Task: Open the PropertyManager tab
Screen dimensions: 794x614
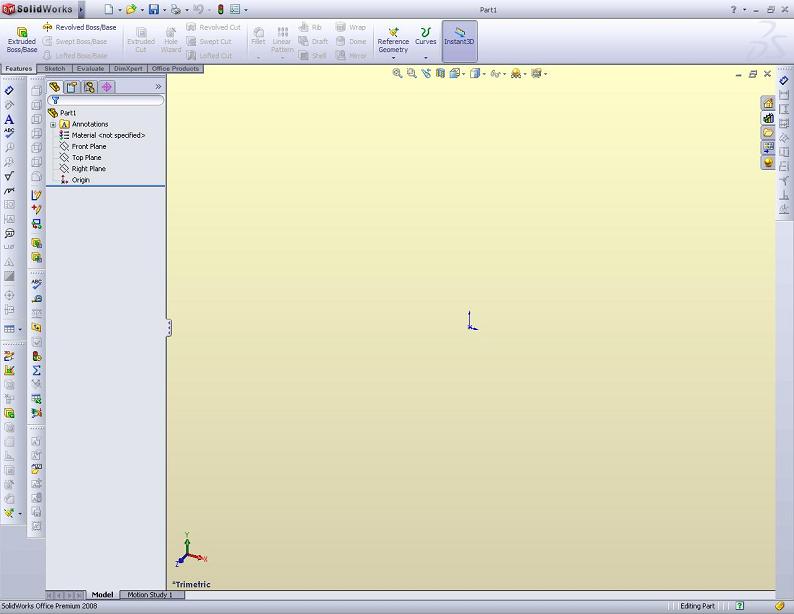Action: click(x=72, y=87)
